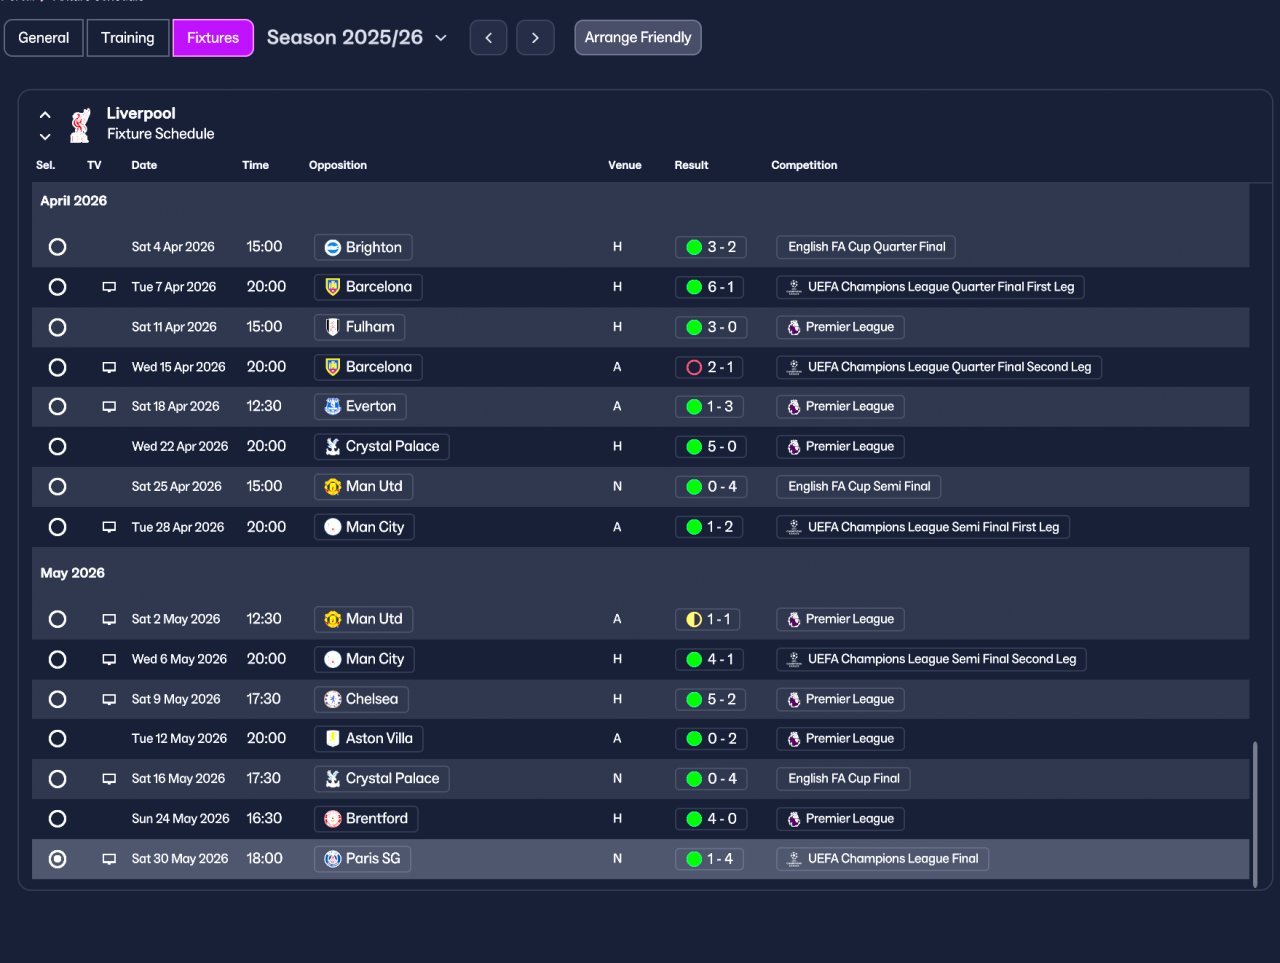This screenshot has width=1280, height=963.
Task: Click the down chevron beside Fixture Schedule
Action: coord(45,137)
